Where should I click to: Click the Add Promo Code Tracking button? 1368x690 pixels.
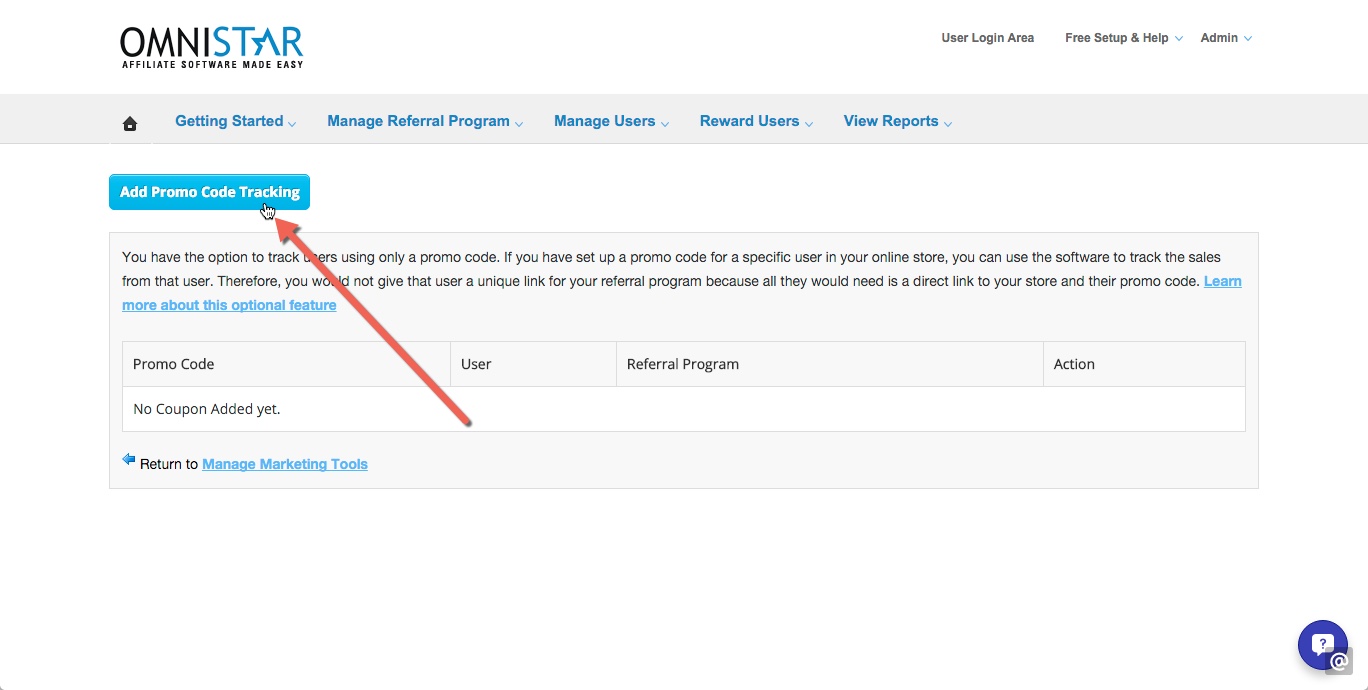(209, 191)
